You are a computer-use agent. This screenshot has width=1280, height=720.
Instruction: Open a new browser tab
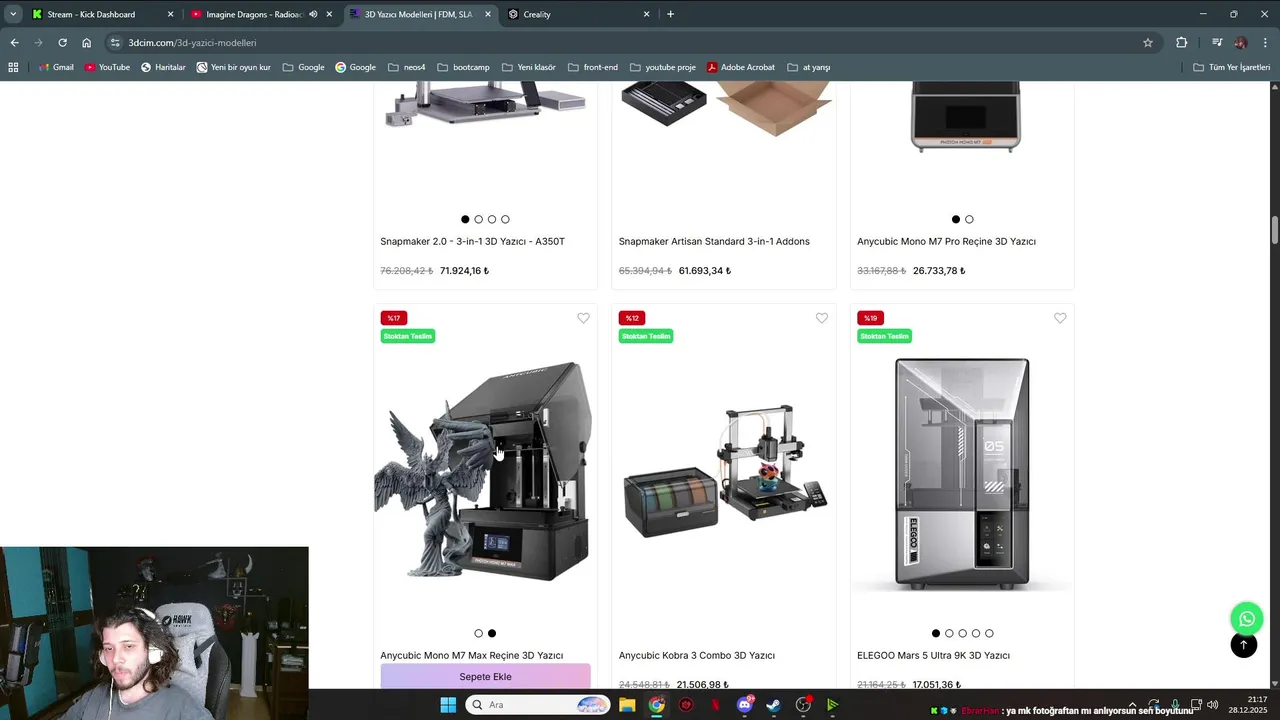670,14
